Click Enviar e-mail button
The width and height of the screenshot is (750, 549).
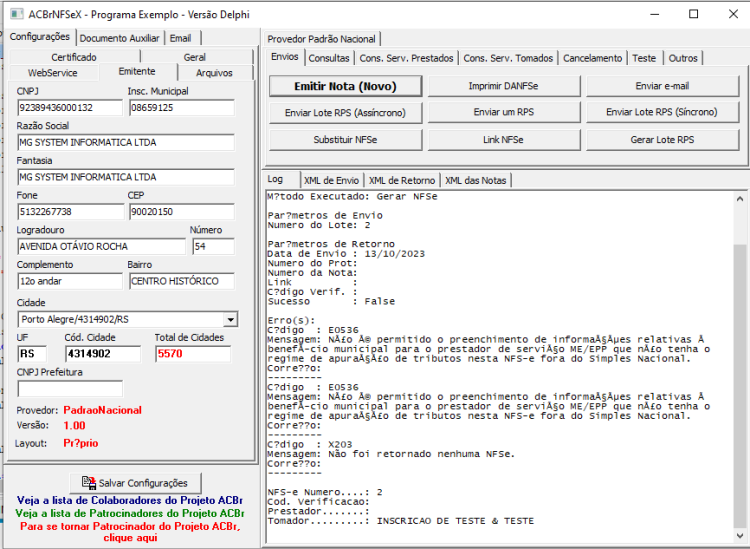(x=662, y=86)
